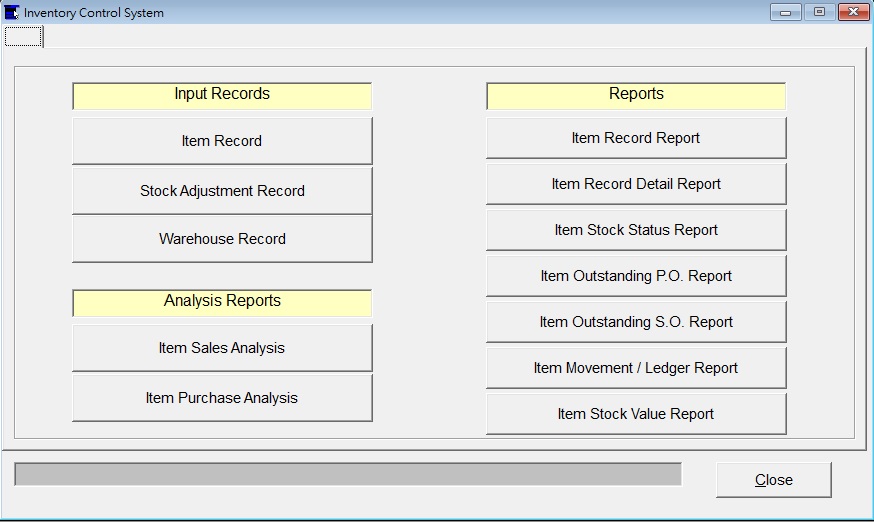Click the blank toolbar button under the title

point(23,37)
